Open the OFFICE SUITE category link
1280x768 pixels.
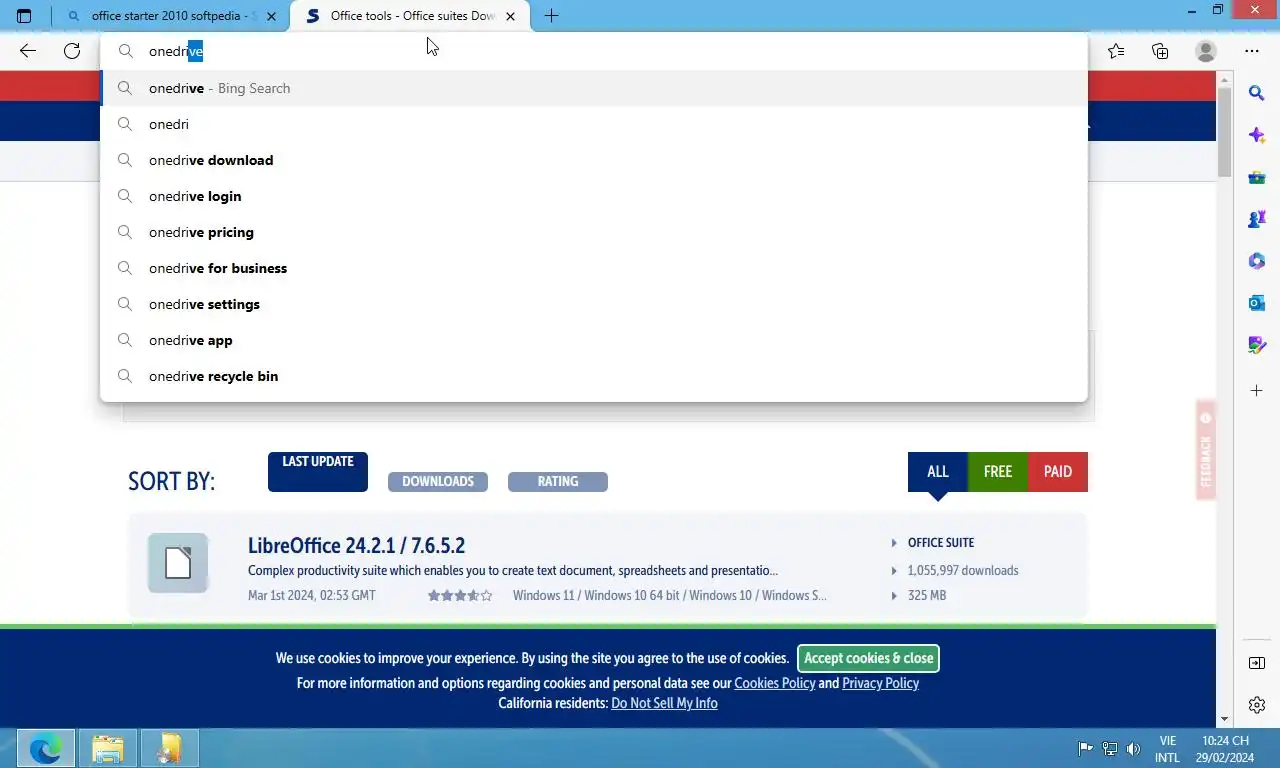pos(941,543)
